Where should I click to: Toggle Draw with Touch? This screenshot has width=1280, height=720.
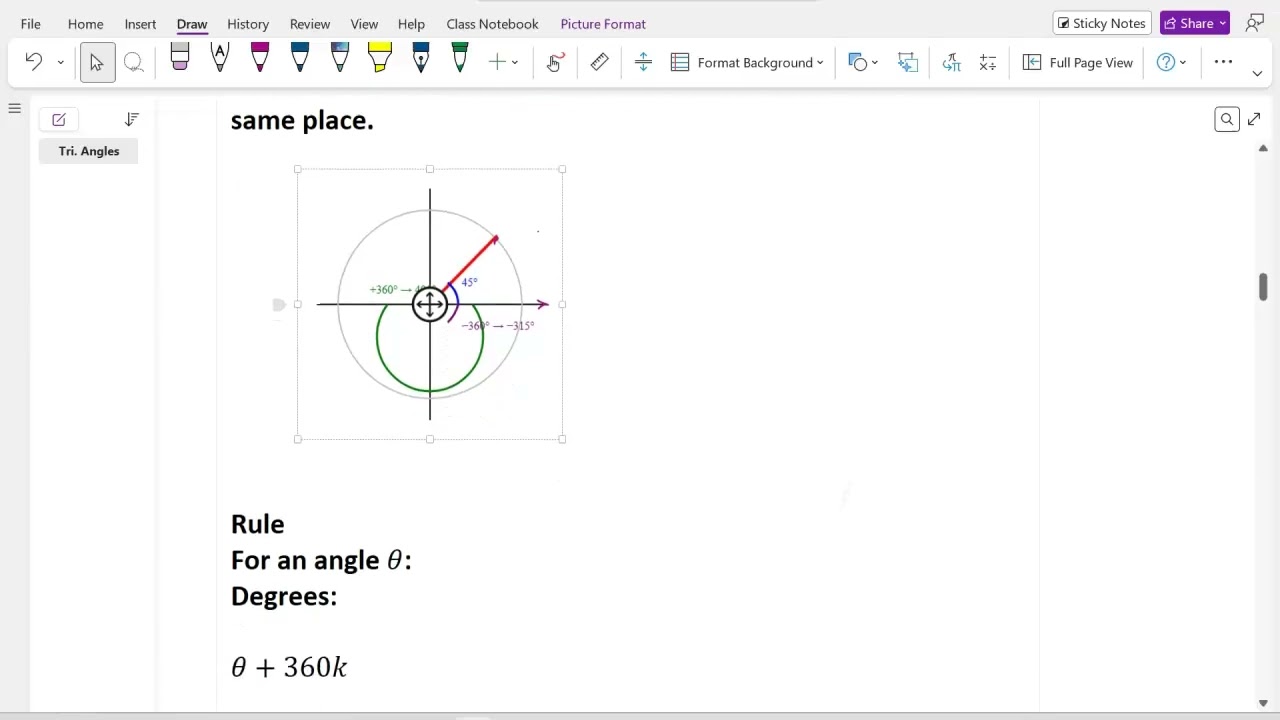[556, 62]
